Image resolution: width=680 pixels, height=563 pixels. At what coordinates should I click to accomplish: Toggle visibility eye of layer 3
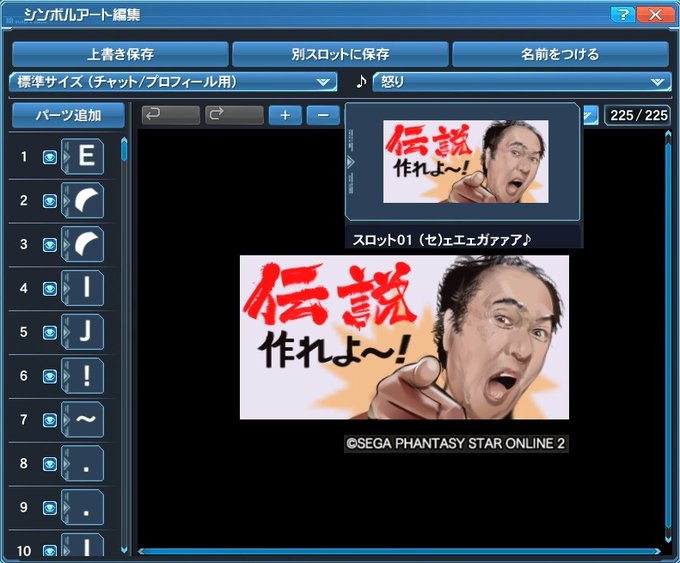[49, 245]
